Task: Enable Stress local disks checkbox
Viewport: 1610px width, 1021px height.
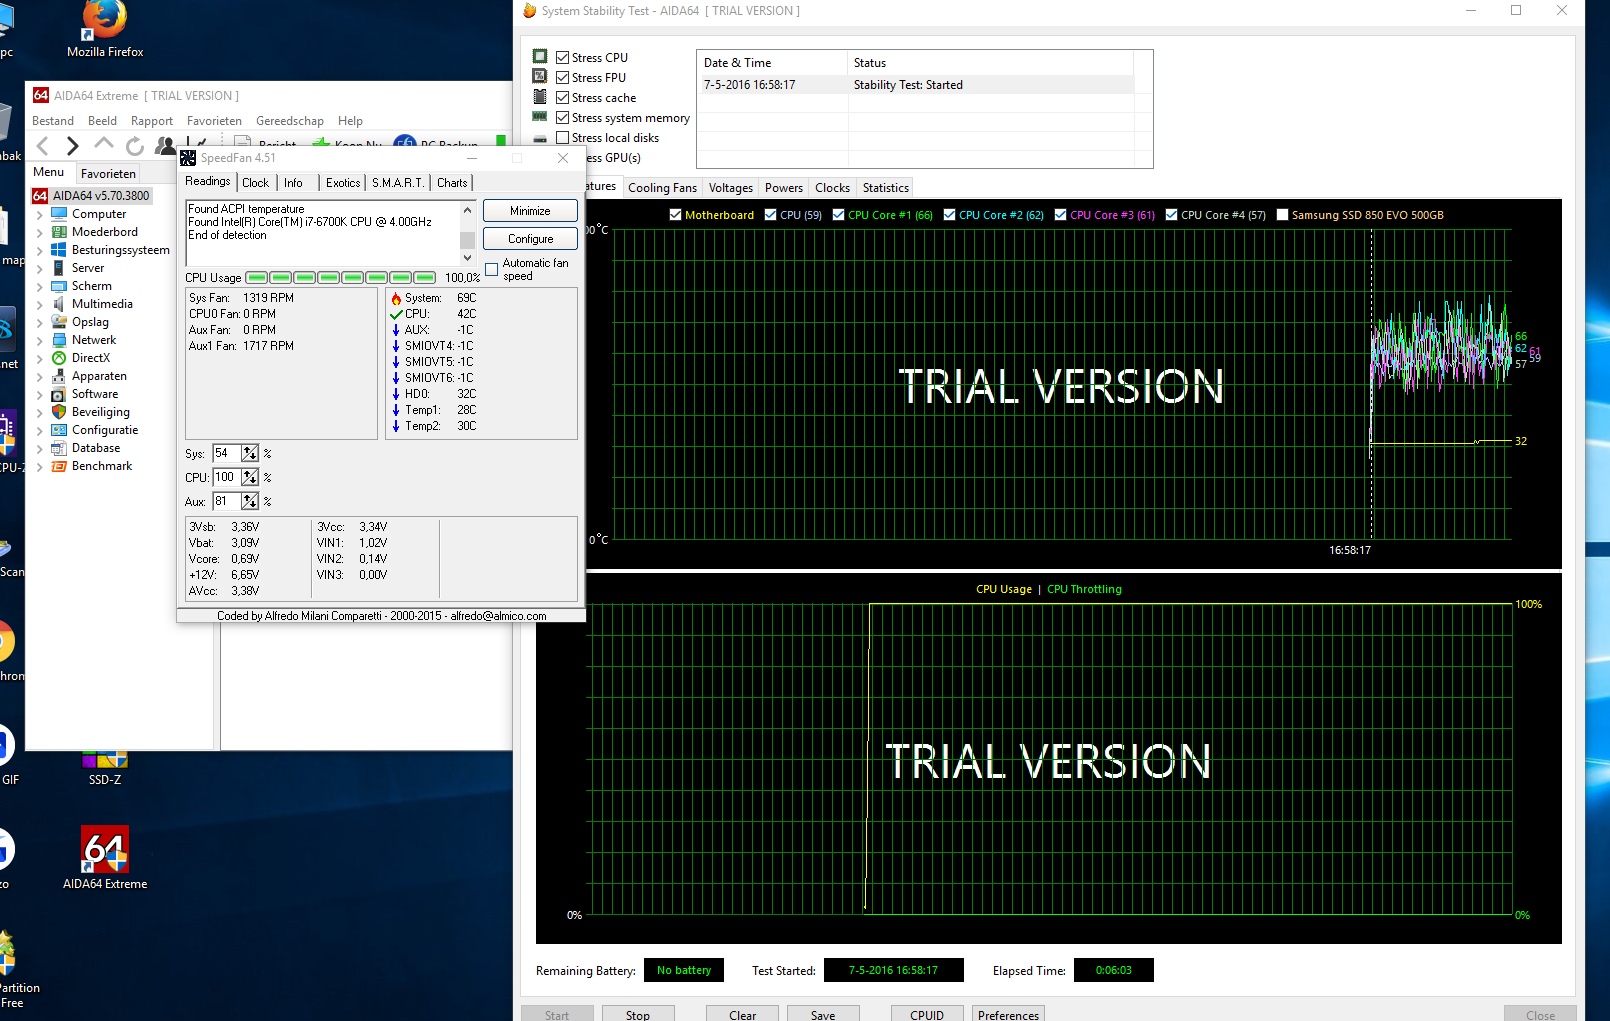Action: tap(563, 138)
